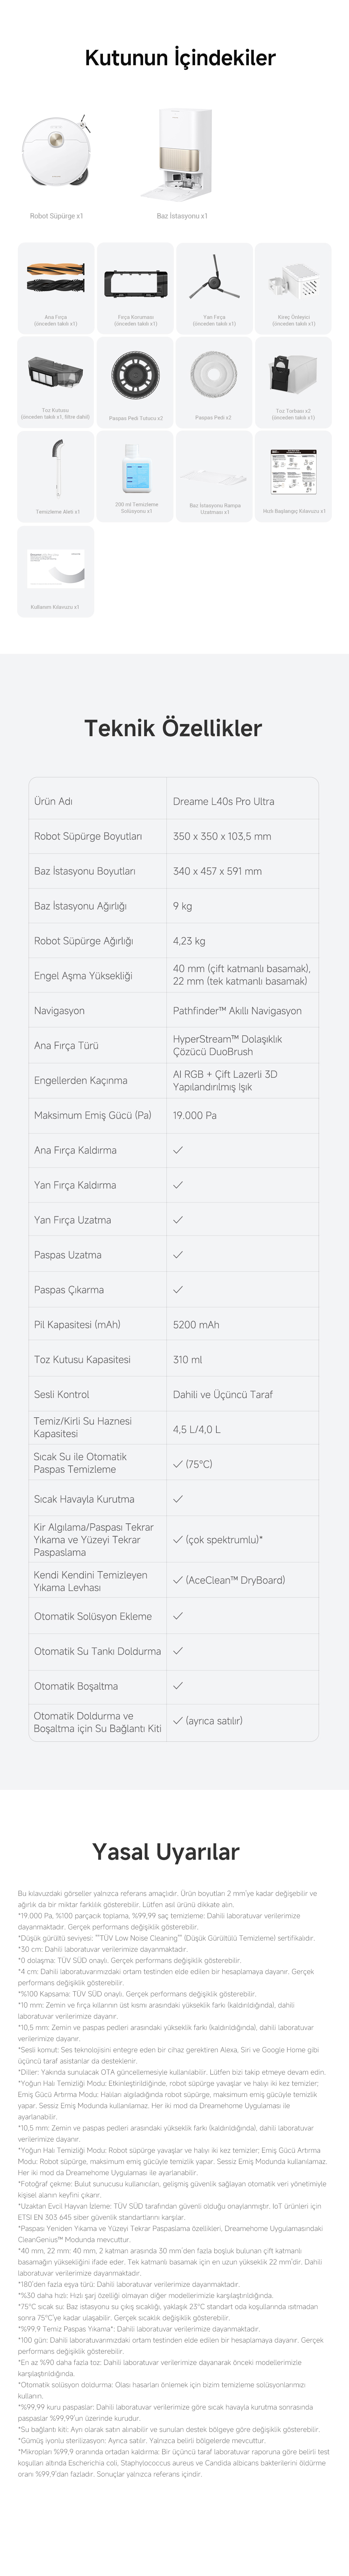349x2576 pixels.
Task: Select the Fırça Koruması brush guard picture
Action: [135, 283]
